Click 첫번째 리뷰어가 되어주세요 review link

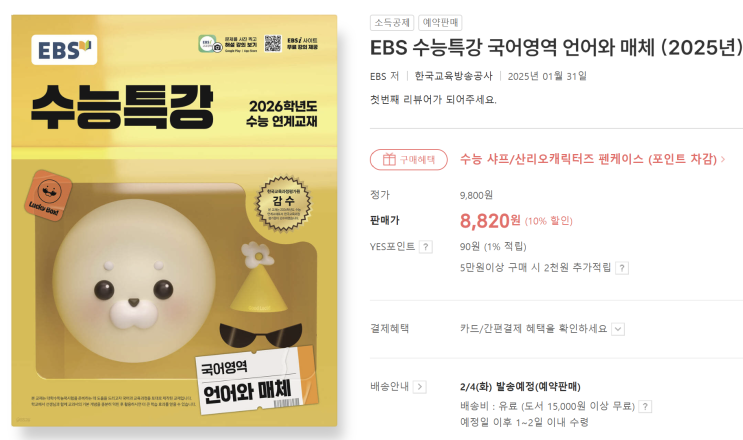pos(433,99)
